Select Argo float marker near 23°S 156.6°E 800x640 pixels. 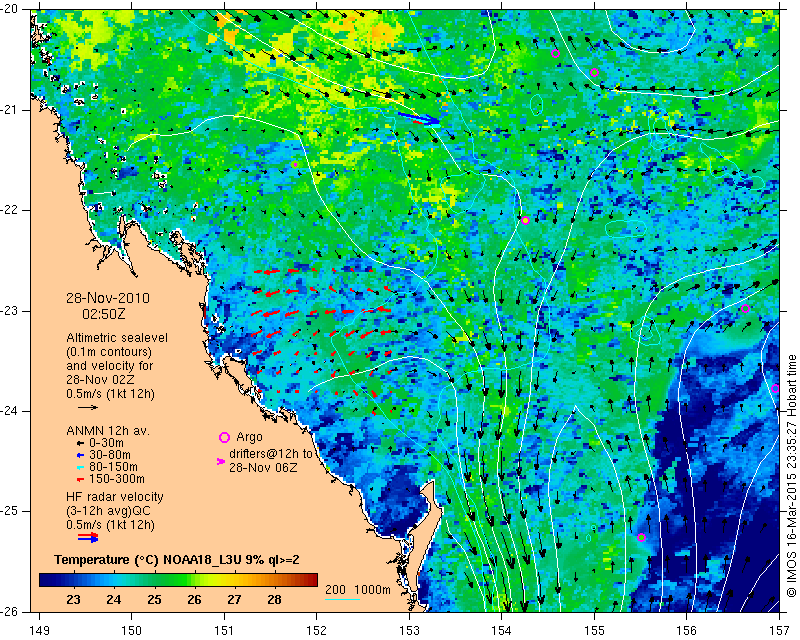click(745, 308)
